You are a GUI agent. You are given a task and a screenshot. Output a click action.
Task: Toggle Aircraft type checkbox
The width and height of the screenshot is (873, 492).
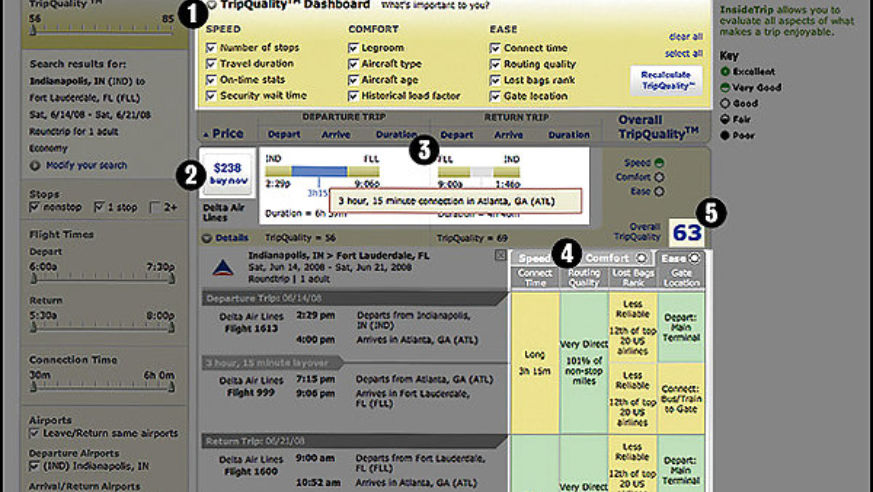(353, 64)
